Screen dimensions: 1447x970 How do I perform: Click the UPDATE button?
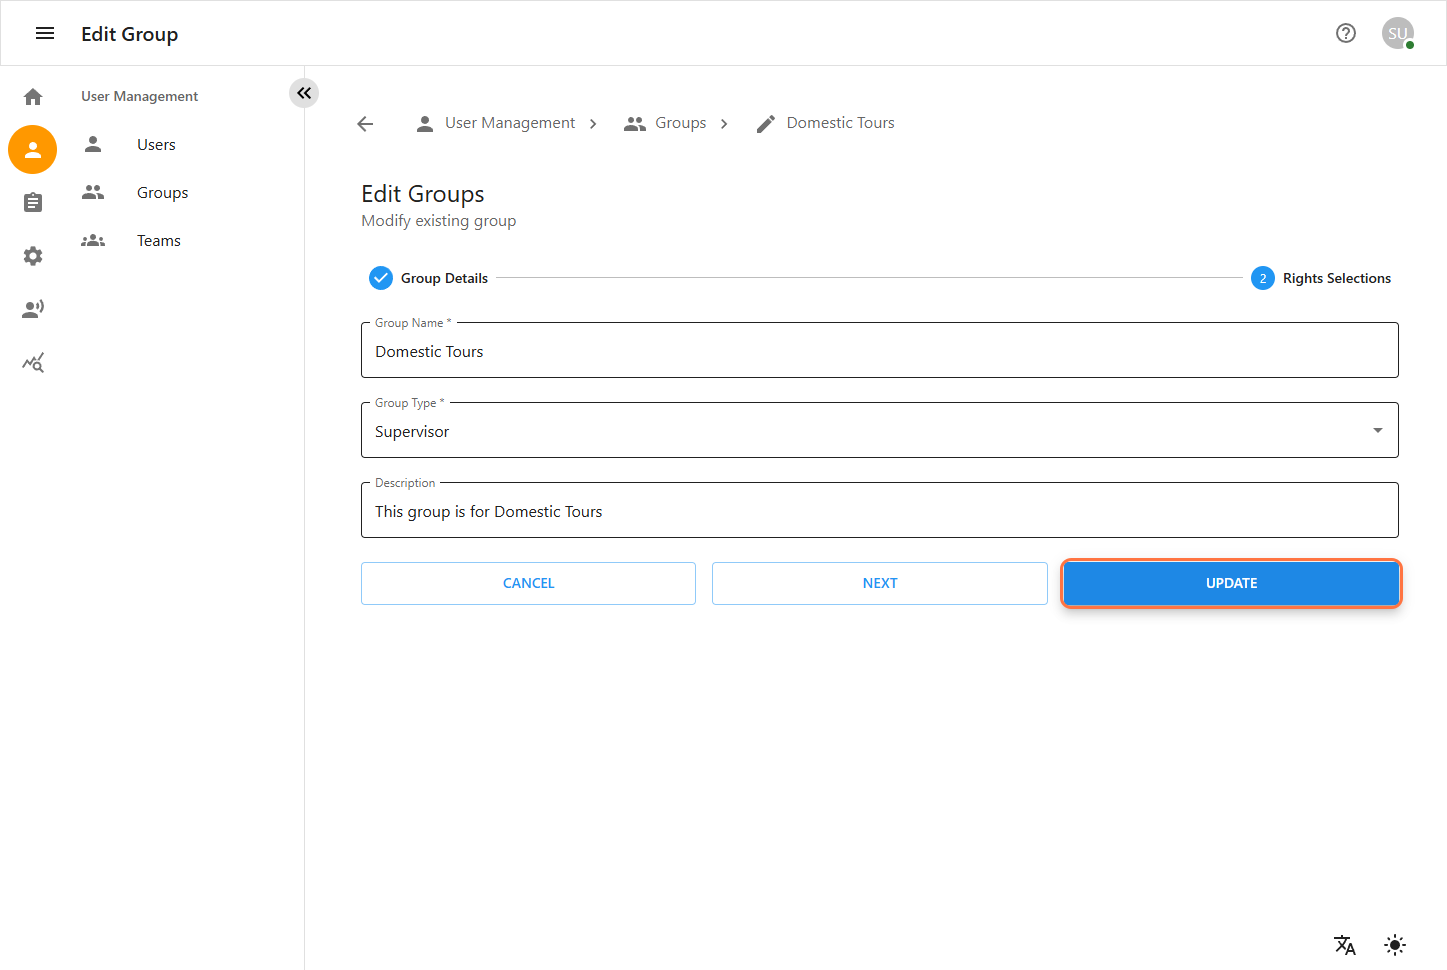[1231, 583]
